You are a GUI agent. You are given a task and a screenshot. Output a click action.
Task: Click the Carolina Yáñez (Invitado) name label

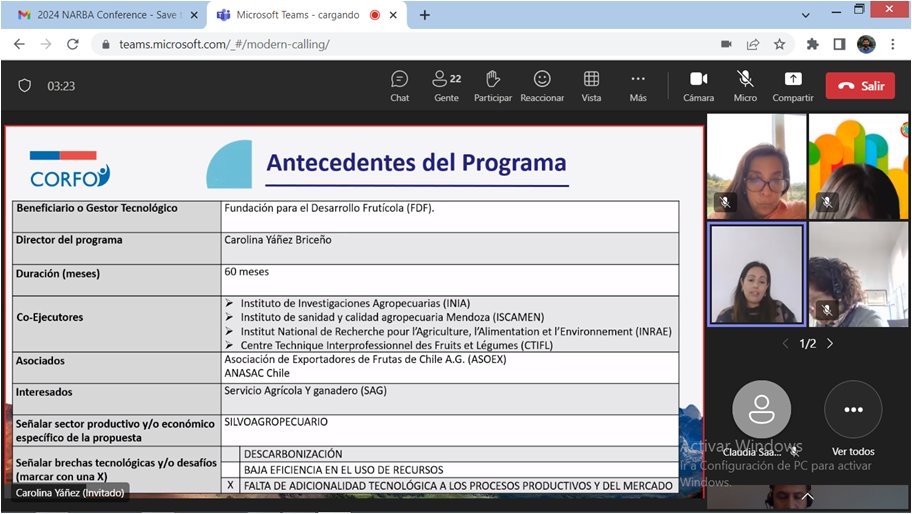click(x=70, y=492)
